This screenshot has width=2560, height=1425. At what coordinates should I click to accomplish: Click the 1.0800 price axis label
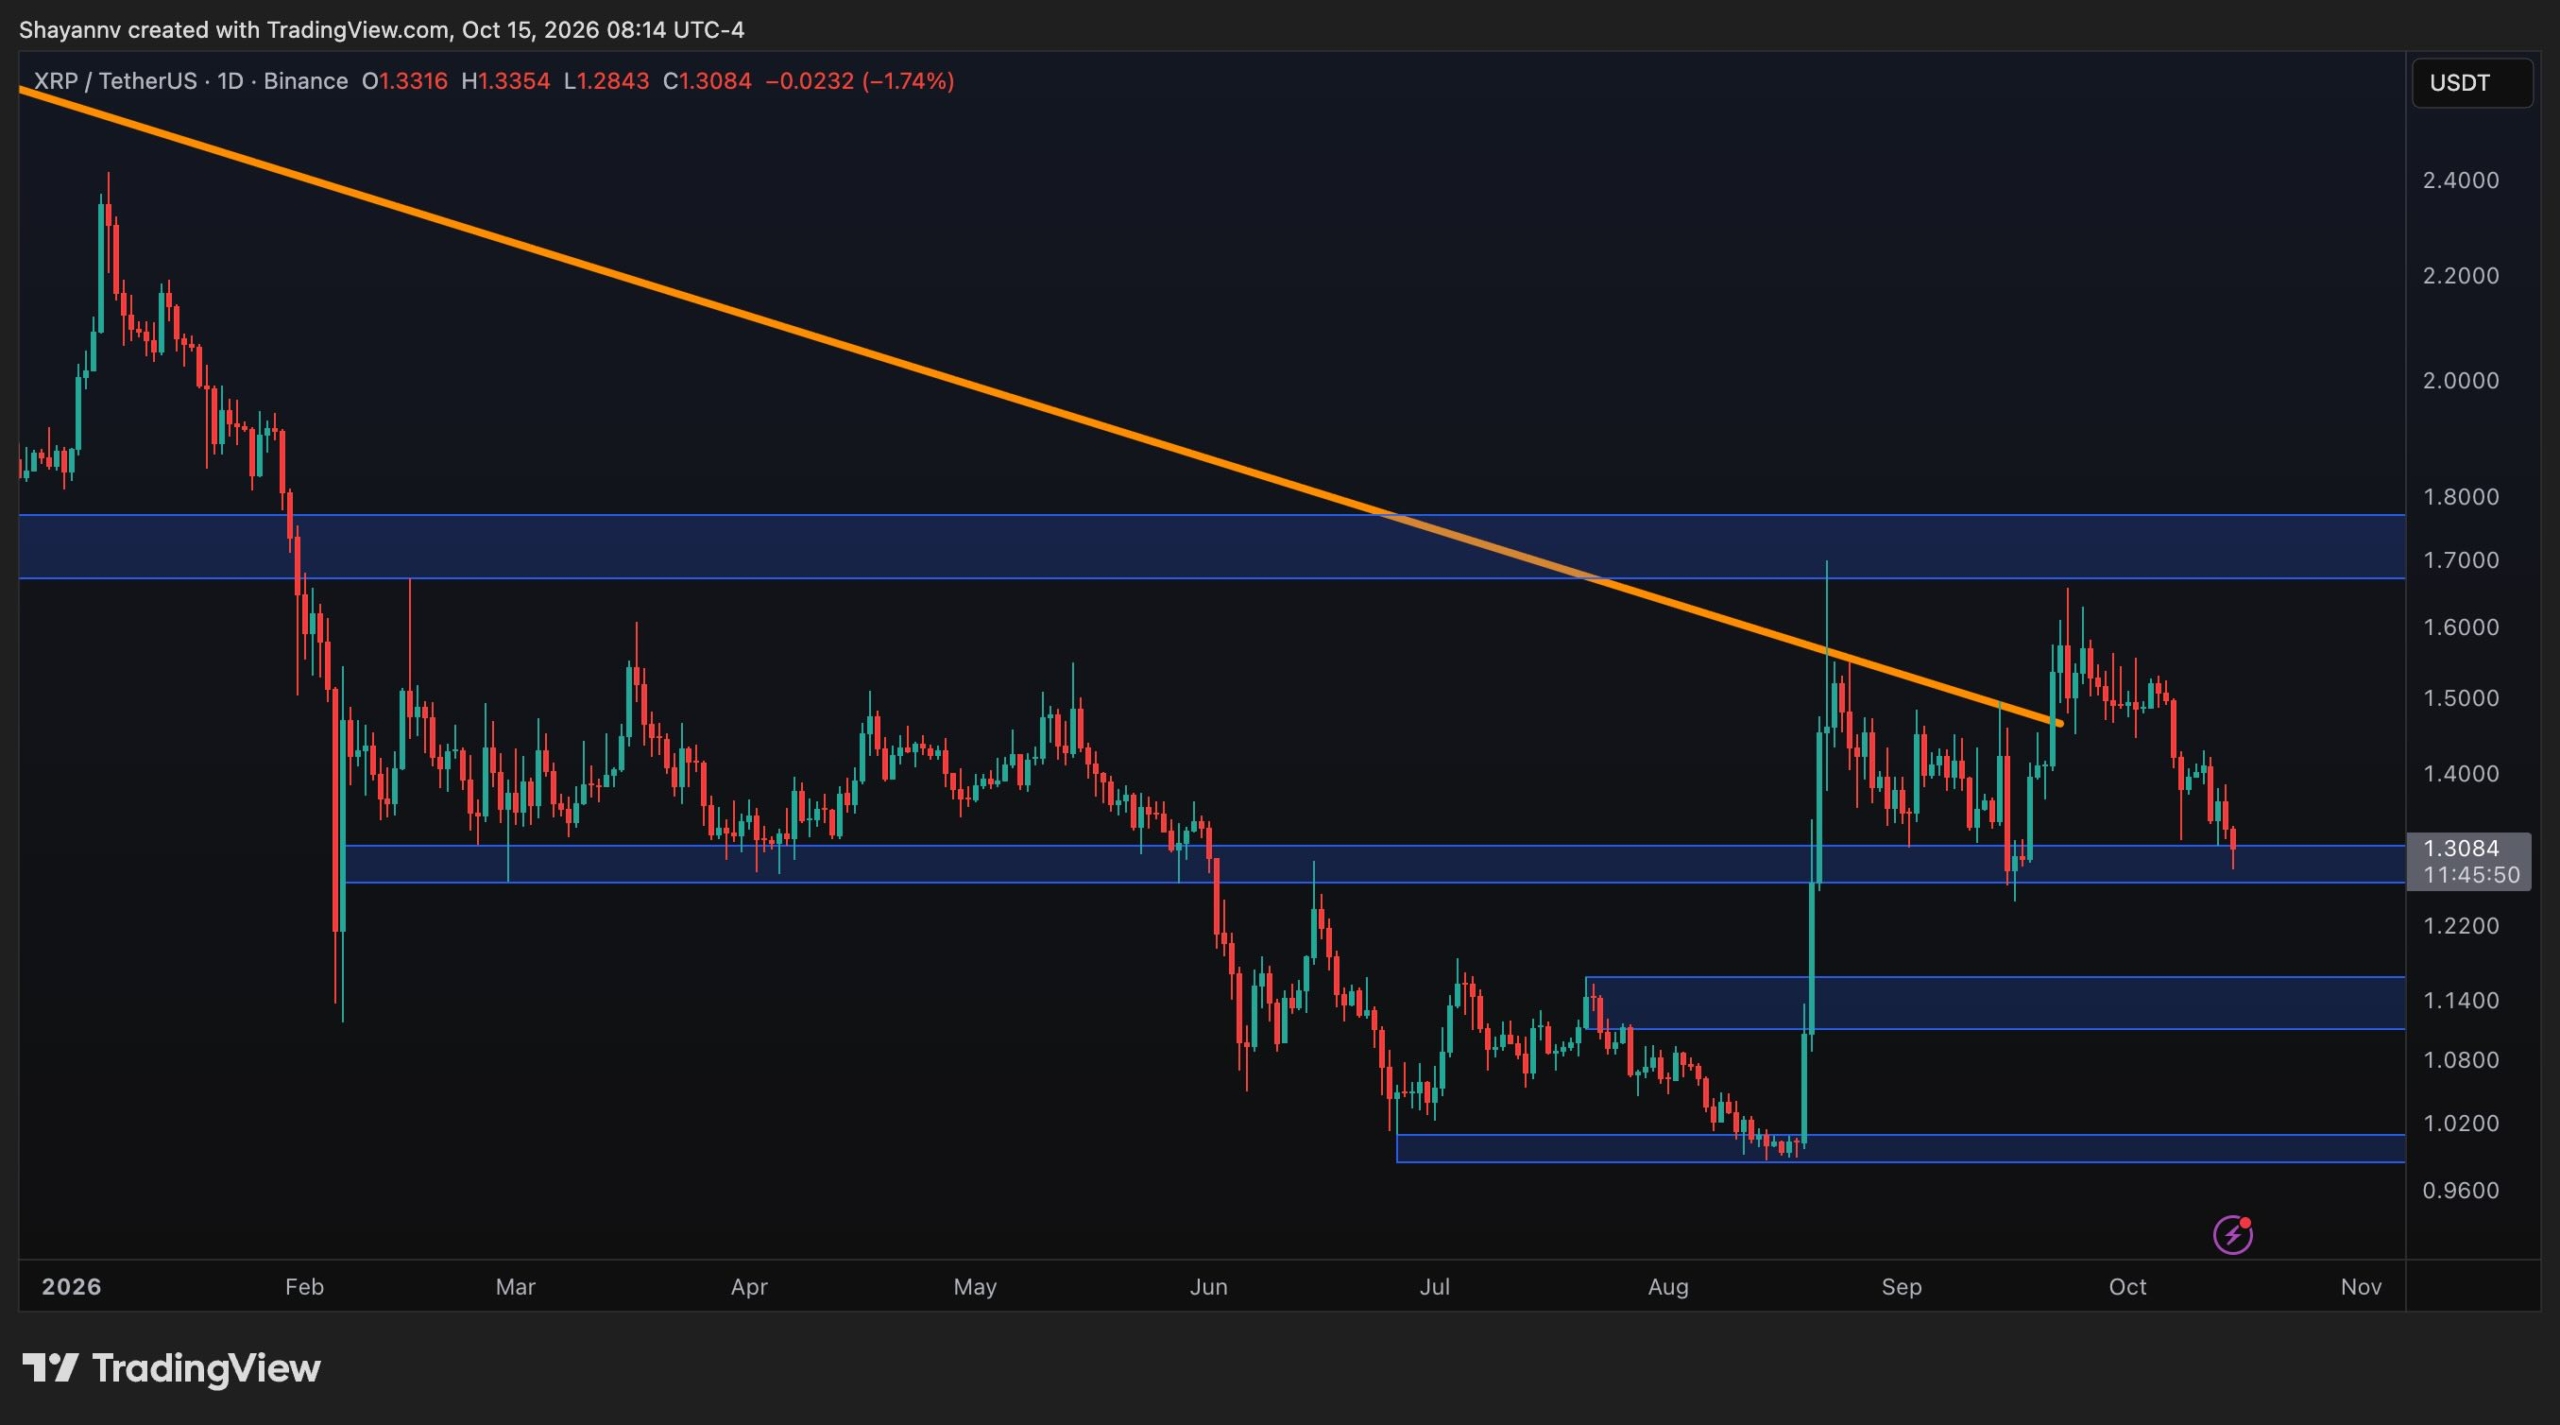(x=2460, y=1060)
